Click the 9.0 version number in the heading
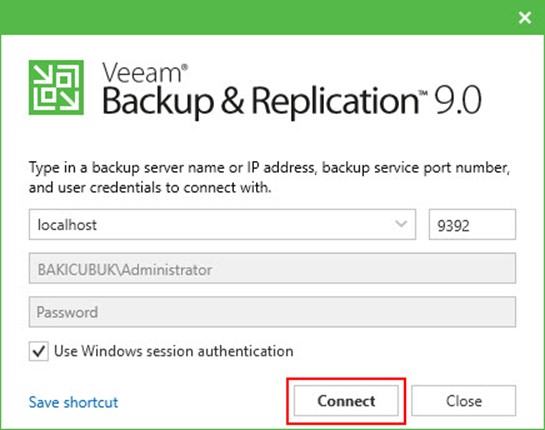Viewport: 545px width, 430px height. tap(458, 101)
